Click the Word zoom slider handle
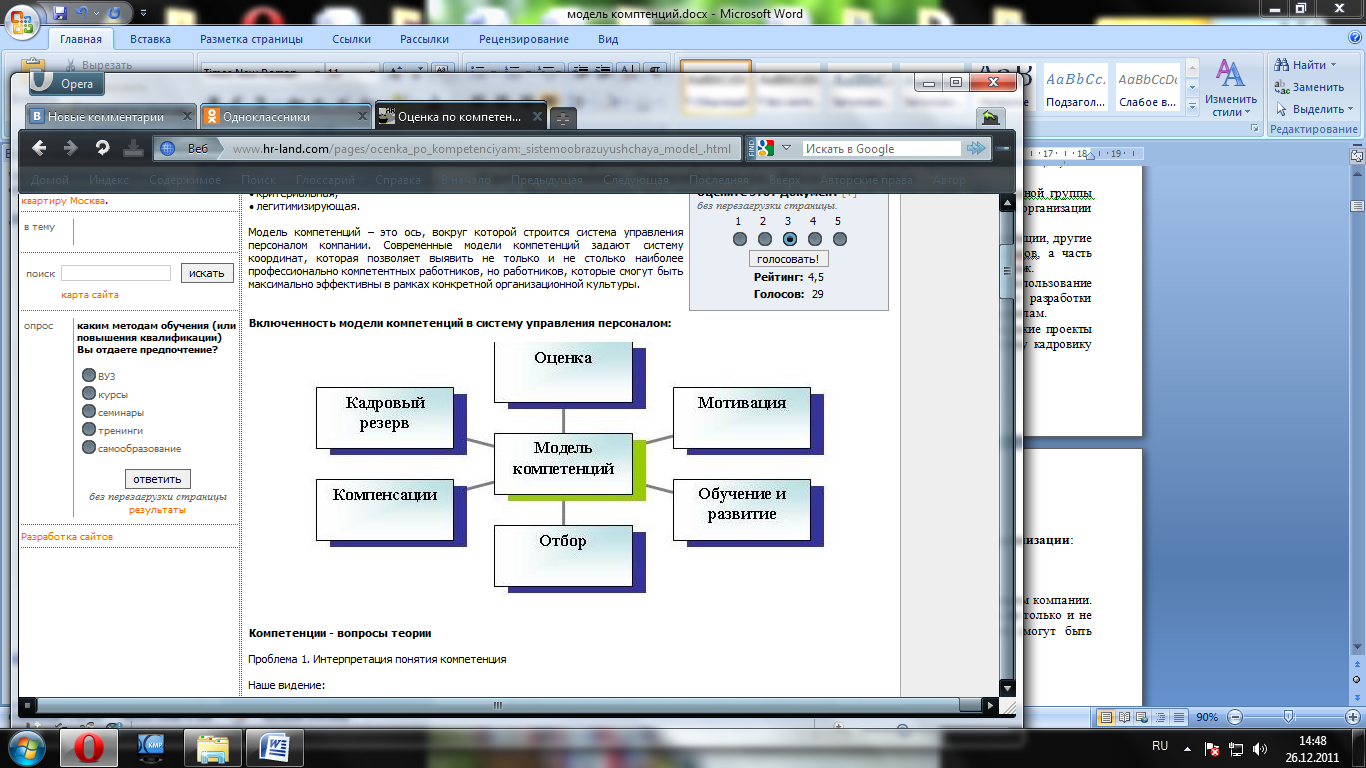Screen dimensions: 1366x768 coord(1288,717)
